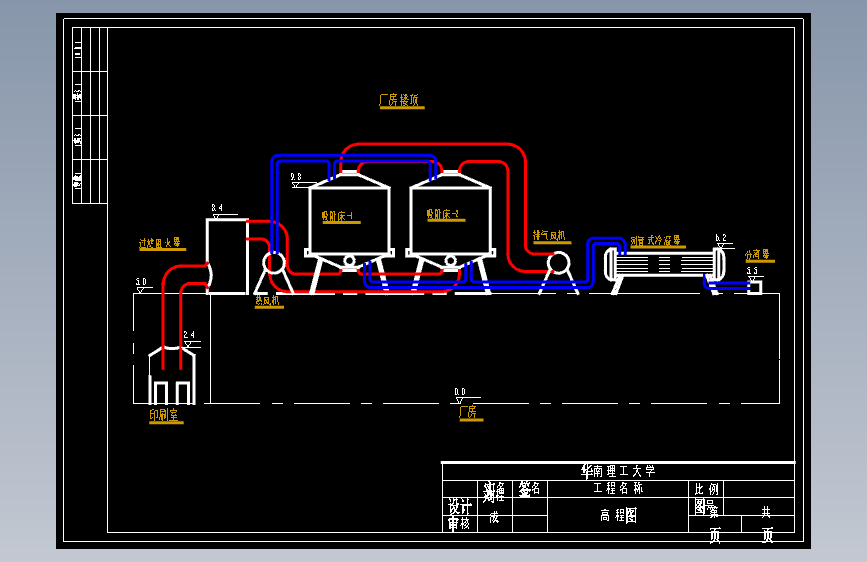This screenshot has height=562, width=867.
Task: Select the 工程名称 title block cell
Action: (x=618, y=488)
